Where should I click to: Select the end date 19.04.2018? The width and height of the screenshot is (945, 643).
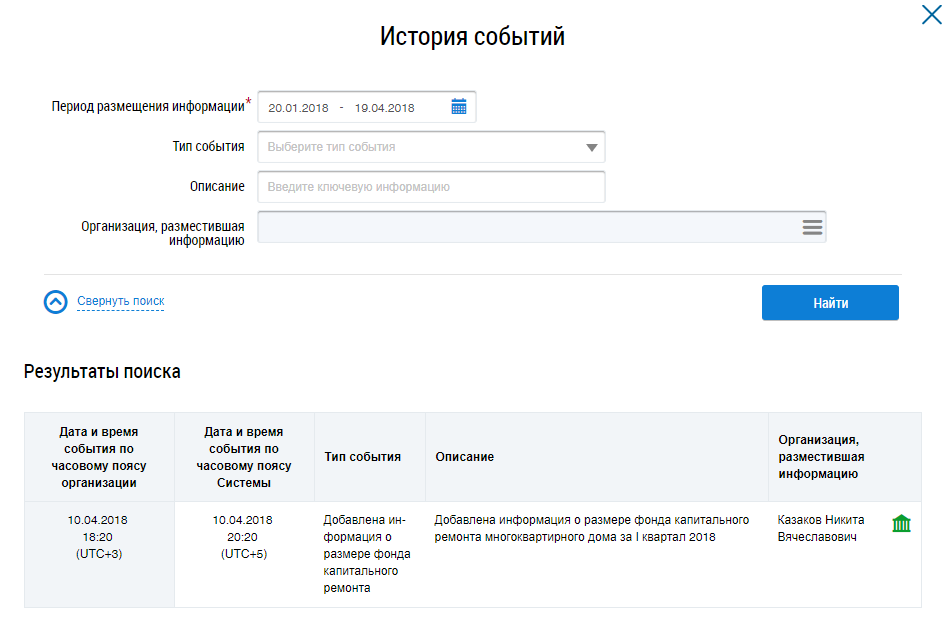tap(384, 108)
